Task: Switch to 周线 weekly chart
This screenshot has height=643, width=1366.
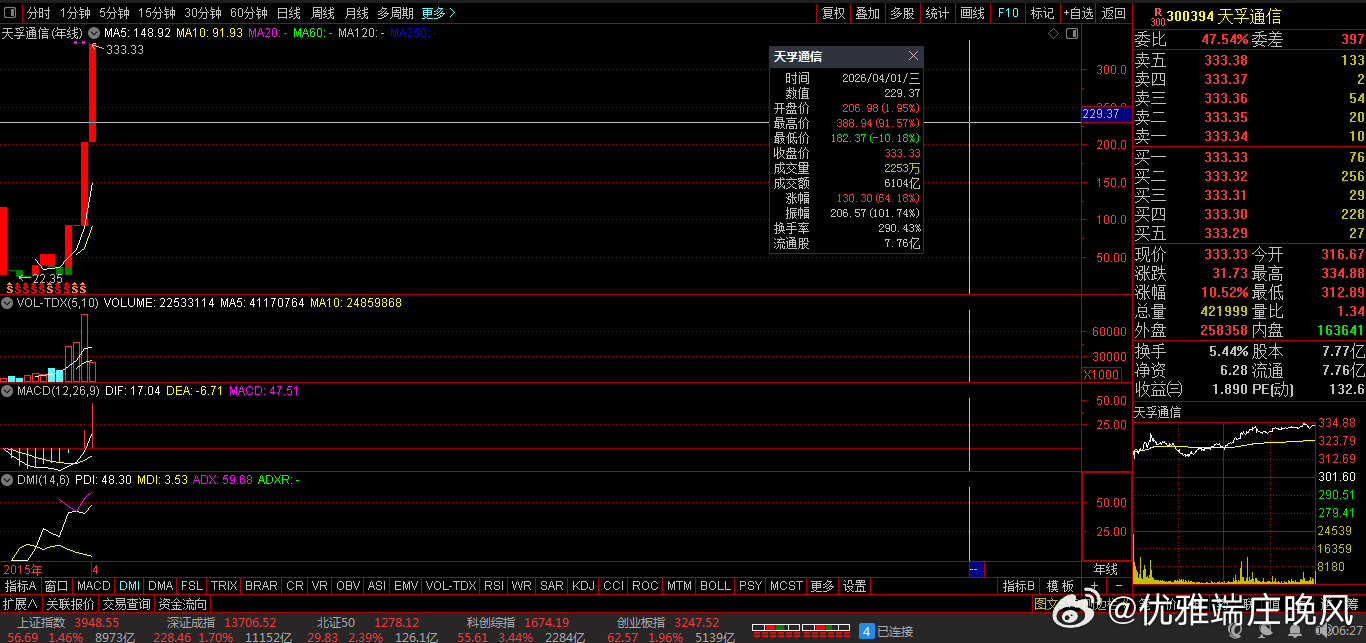Action: pos(322,13)
